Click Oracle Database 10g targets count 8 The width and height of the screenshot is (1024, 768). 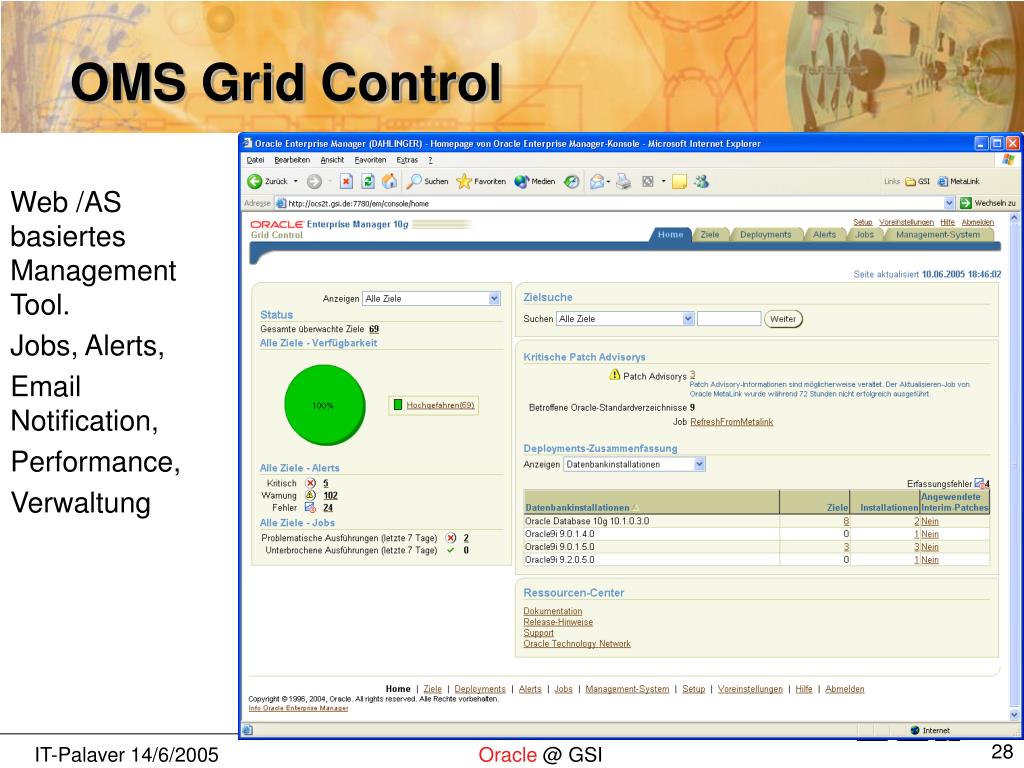click(846, 521)
